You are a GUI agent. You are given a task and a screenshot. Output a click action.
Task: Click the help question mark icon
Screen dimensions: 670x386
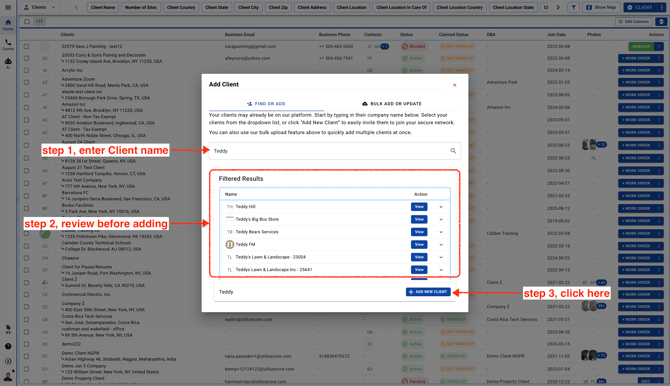click(x=8, y=346)
